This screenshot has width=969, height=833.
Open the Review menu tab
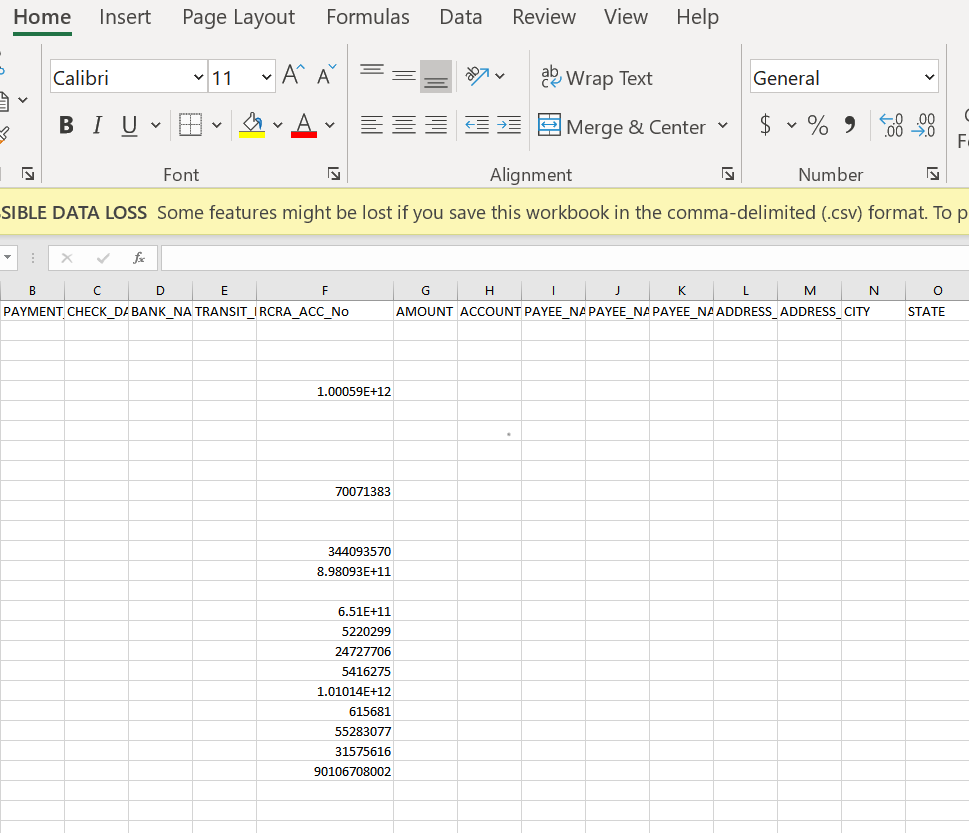coord(543,17)
